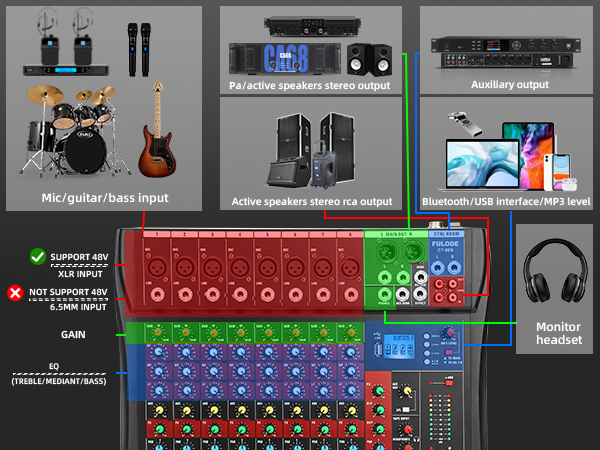
Task: Click the red TAPE INPUT knob
Action: tap(408, 430)
